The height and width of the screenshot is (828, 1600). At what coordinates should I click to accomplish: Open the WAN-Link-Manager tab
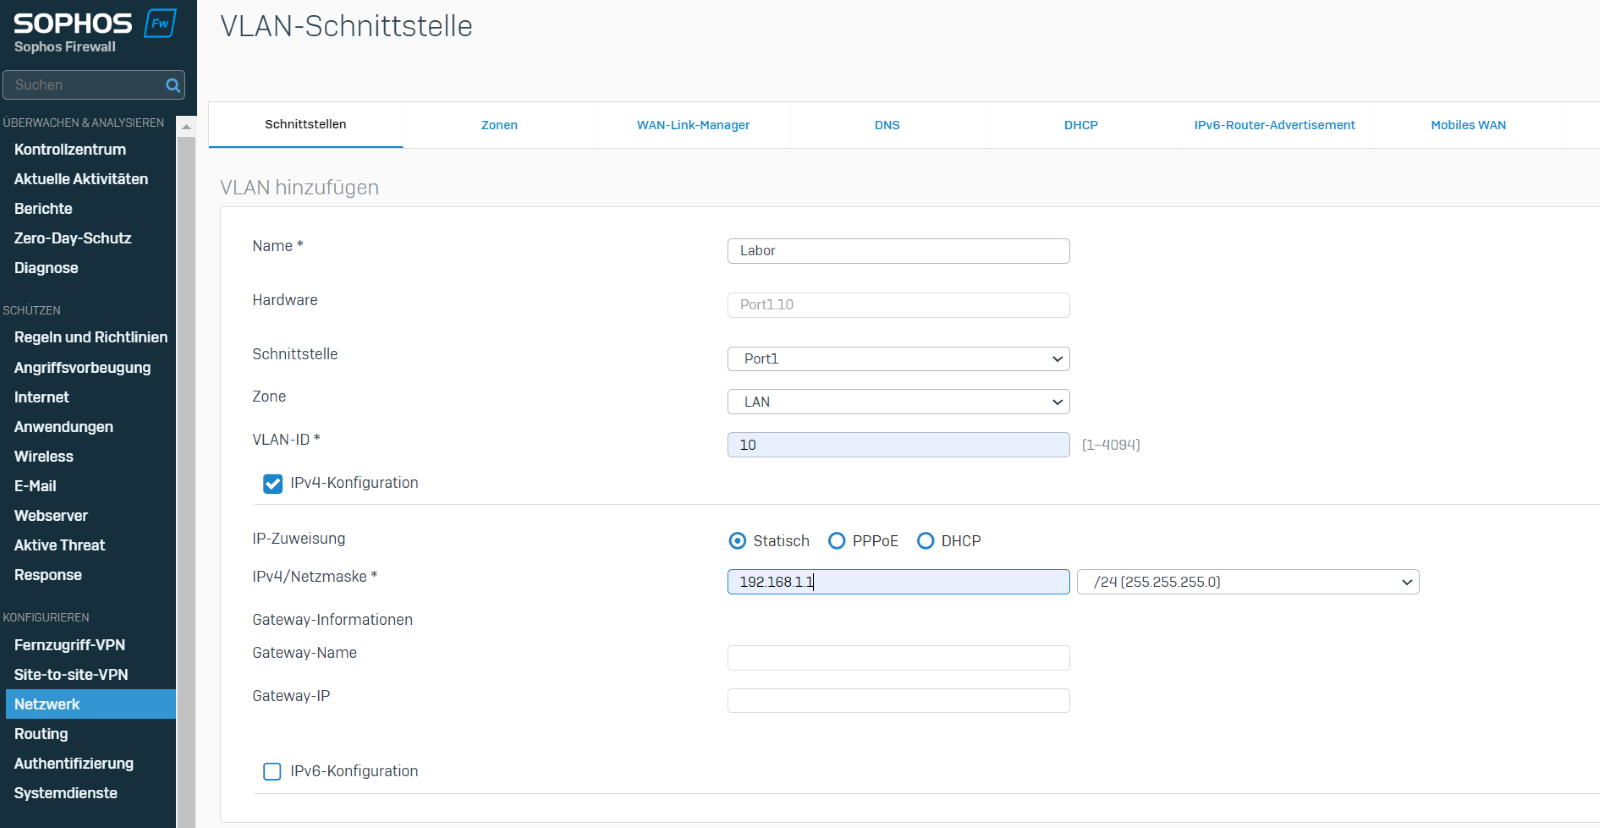pos(693,125)
